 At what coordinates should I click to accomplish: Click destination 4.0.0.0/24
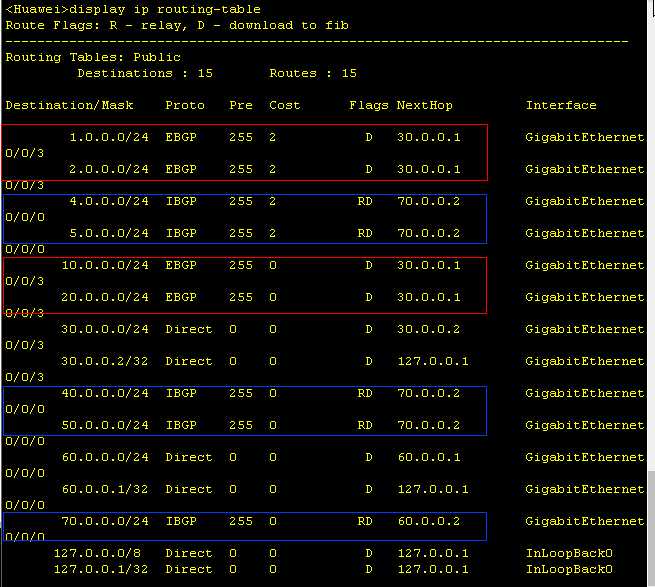(x=109, y=201)
